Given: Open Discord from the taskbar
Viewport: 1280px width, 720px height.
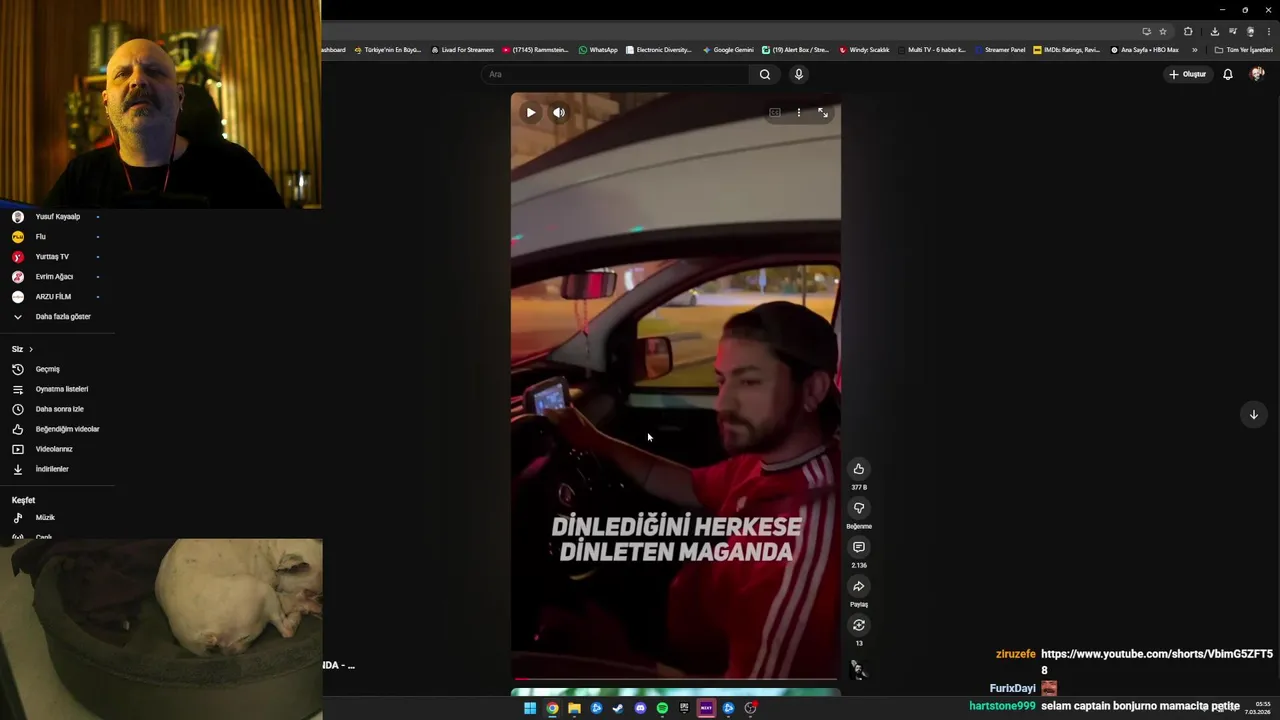Looking at the screenshot, I should (640, 708).
